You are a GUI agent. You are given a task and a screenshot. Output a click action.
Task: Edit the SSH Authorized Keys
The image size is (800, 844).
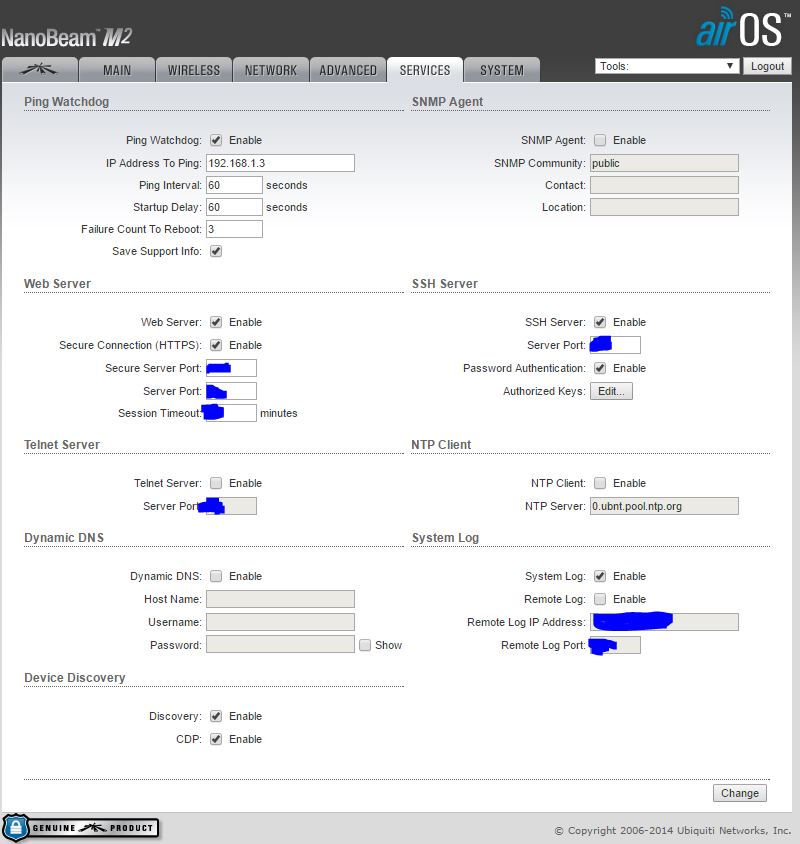[x=611, y=391]
